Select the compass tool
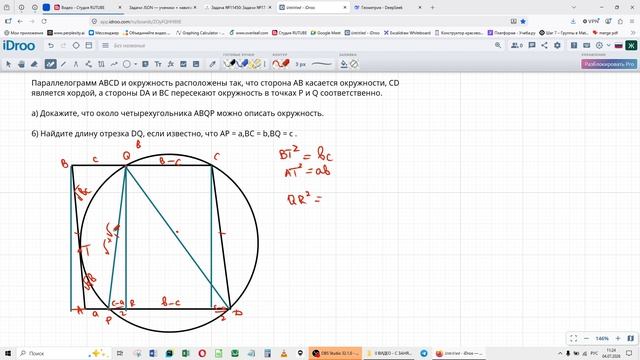The height and width of the screenshot is (360, 640). click(x=76, y=64)
